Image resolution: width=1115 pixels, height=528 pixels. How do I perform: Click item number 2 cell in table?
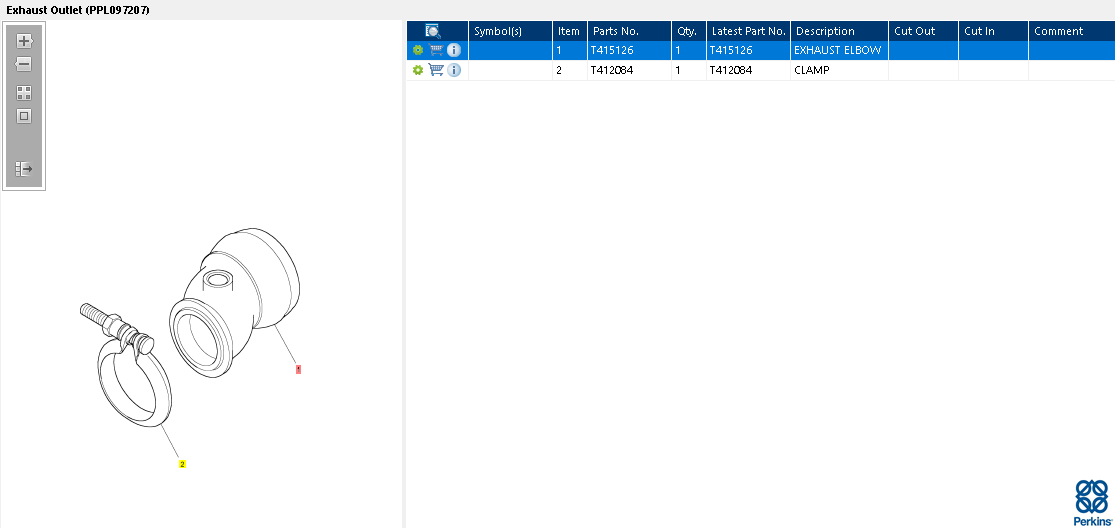tap(570, 70)
